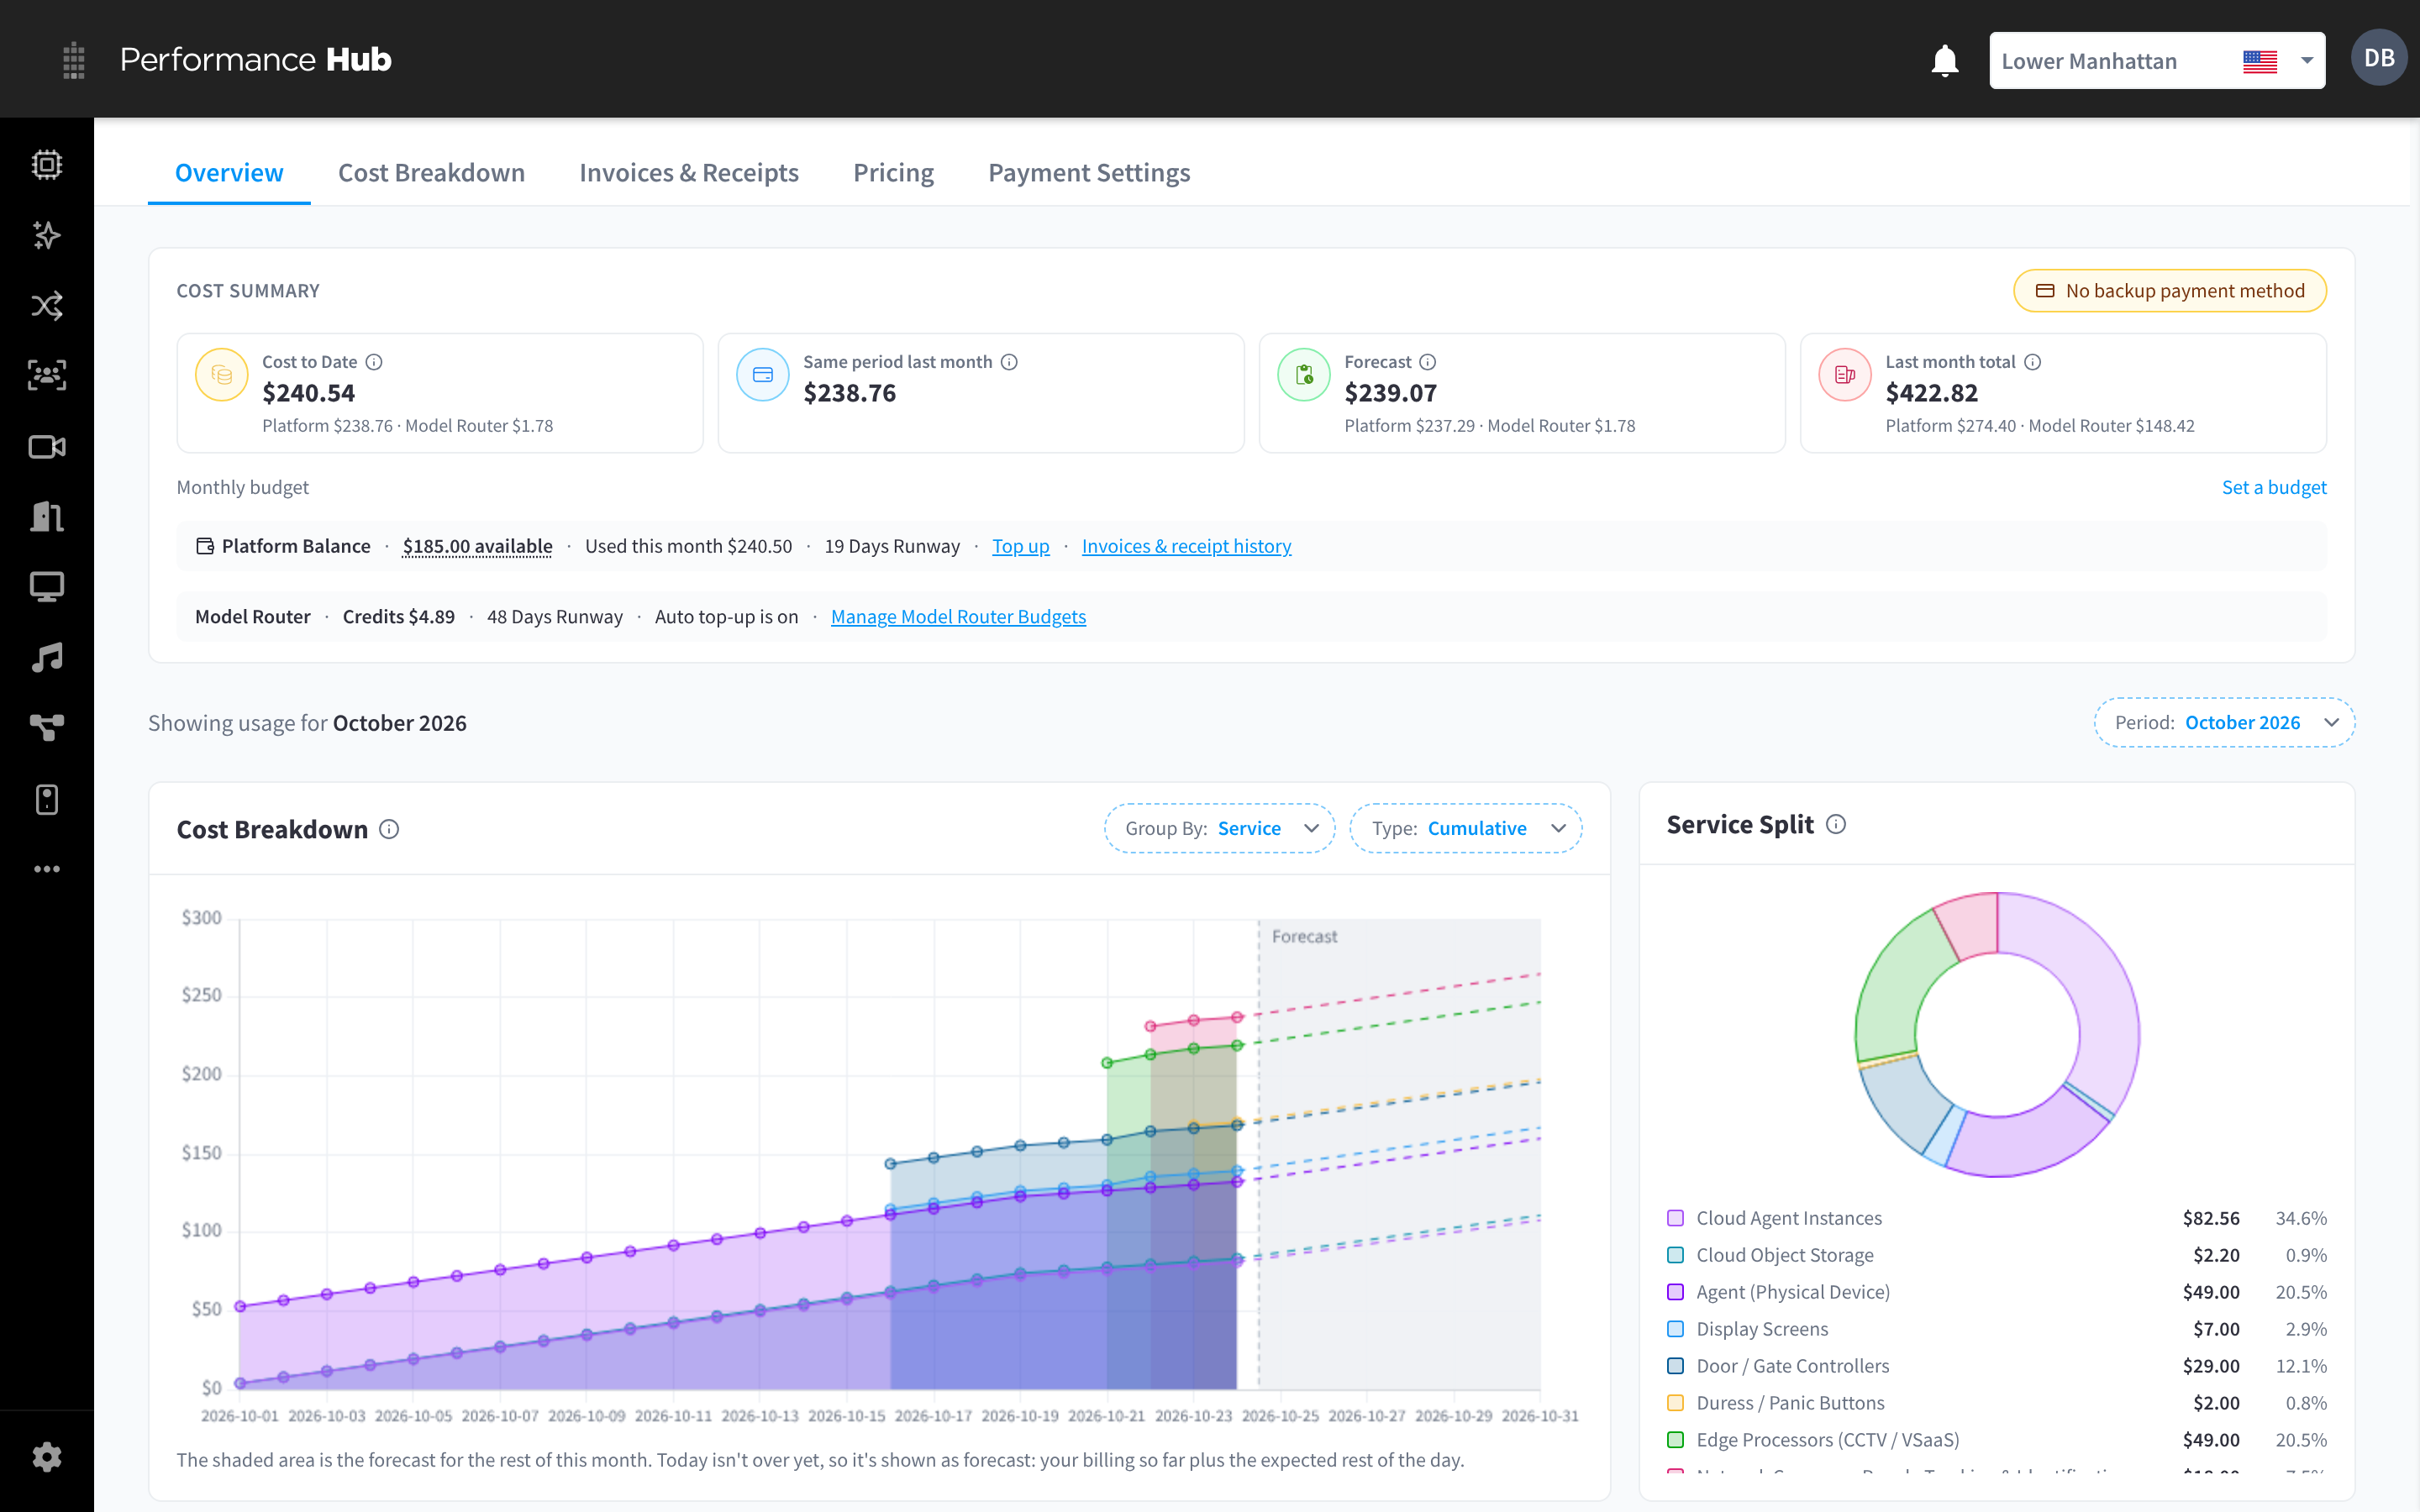Viewport: 2420px width, 1512px height.
Task: Open the shuffle routing sidebar icon
Action: pos(47,305)
